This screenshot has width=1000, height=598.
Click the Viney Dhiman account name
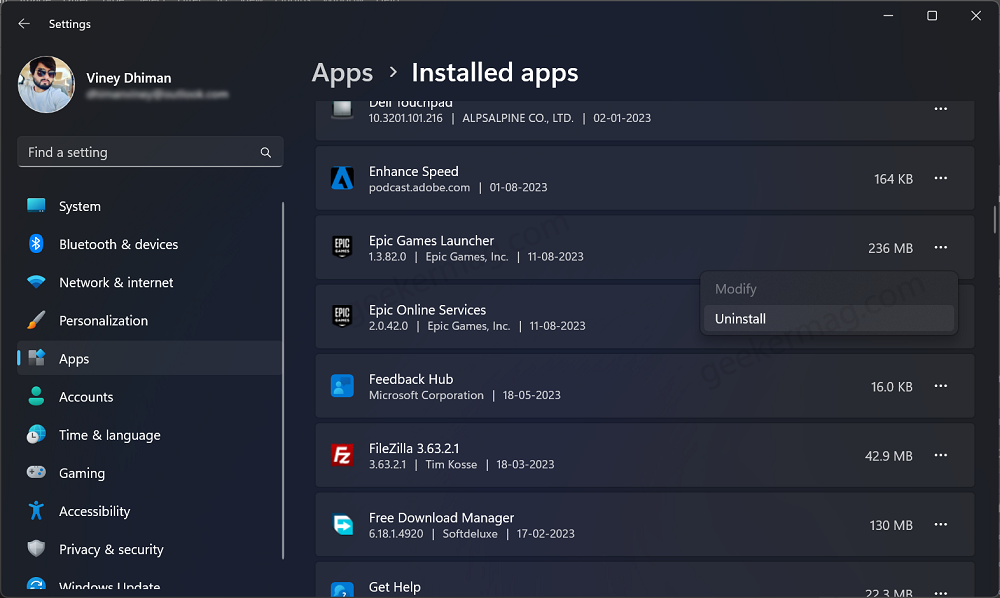pyautogui.click(x=129, y=78)
